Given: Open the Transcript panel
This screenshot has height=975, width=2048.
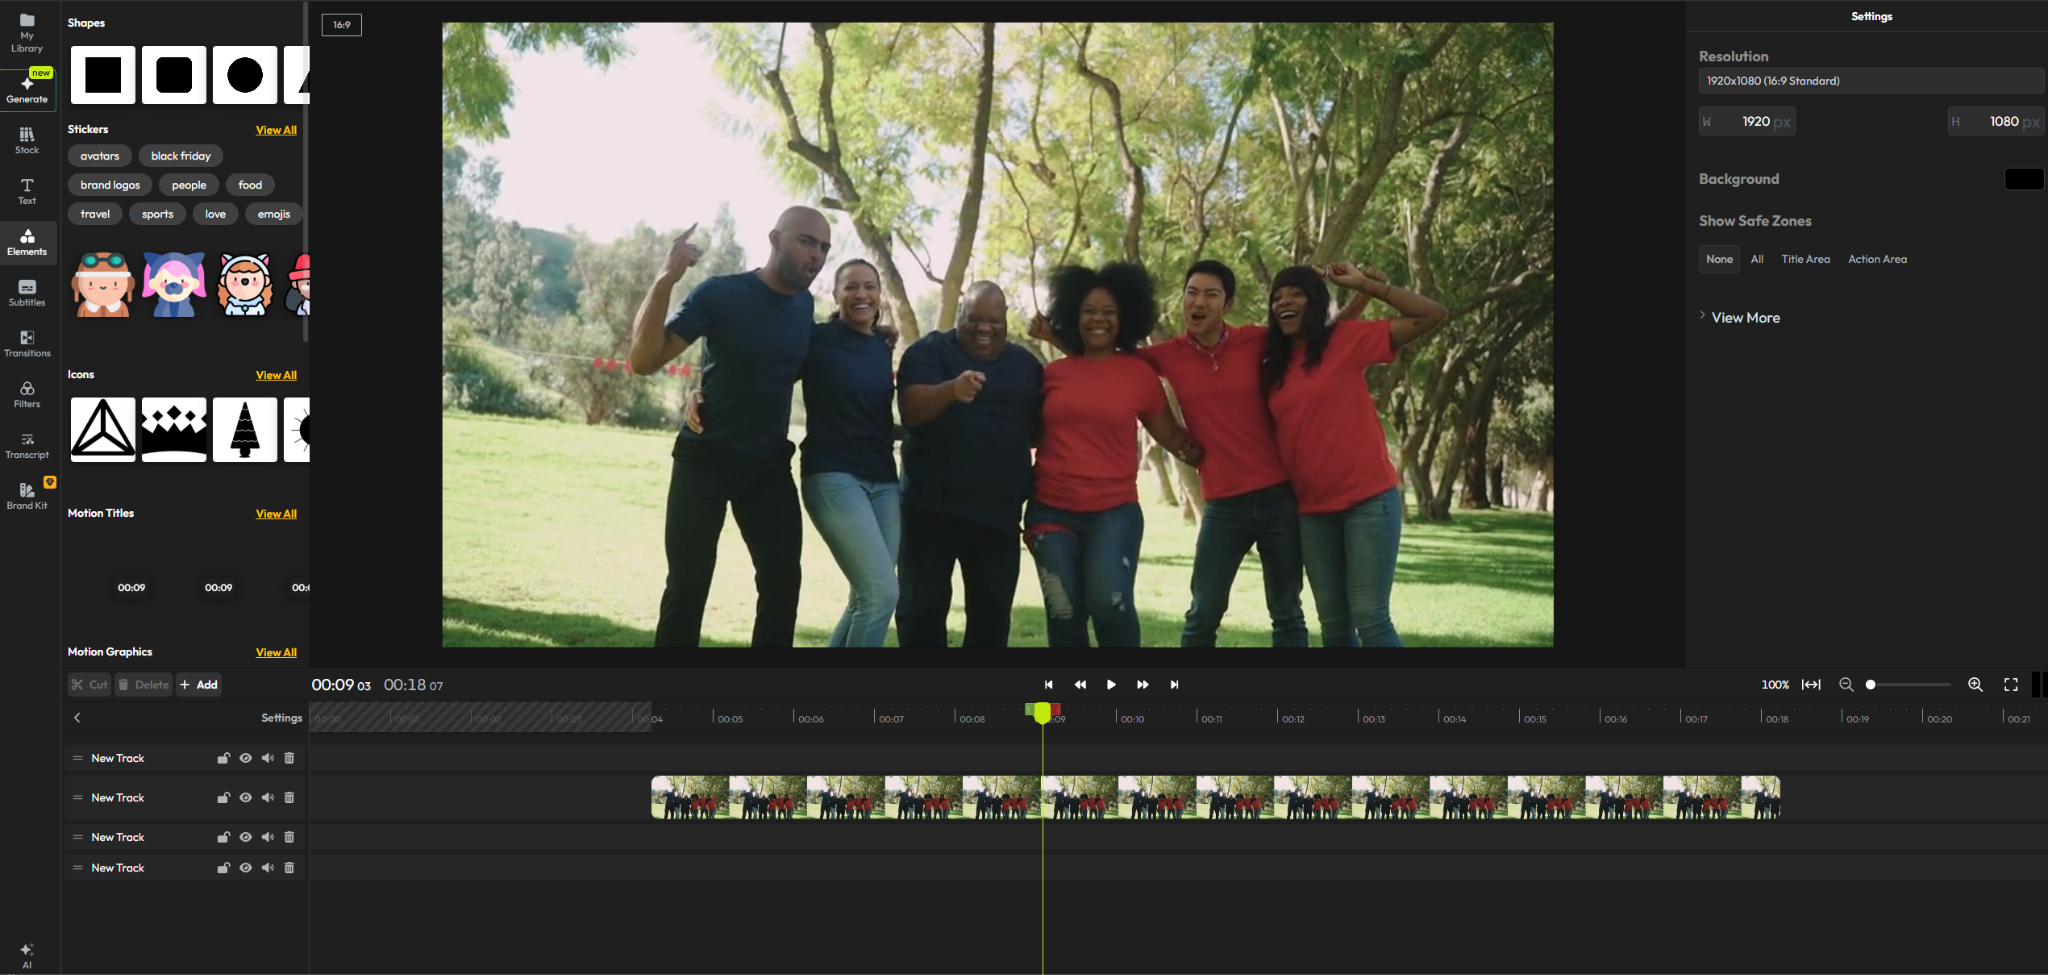Looking at the screenshot, I should tap(27, 446).
